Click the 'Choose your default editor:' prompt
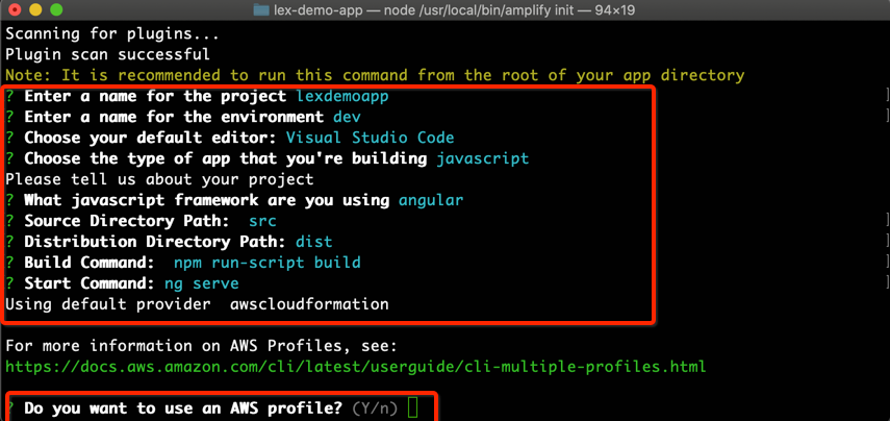The width and height of the screenshot is (891, 422). pyautogui.click(x=150, y=138)
